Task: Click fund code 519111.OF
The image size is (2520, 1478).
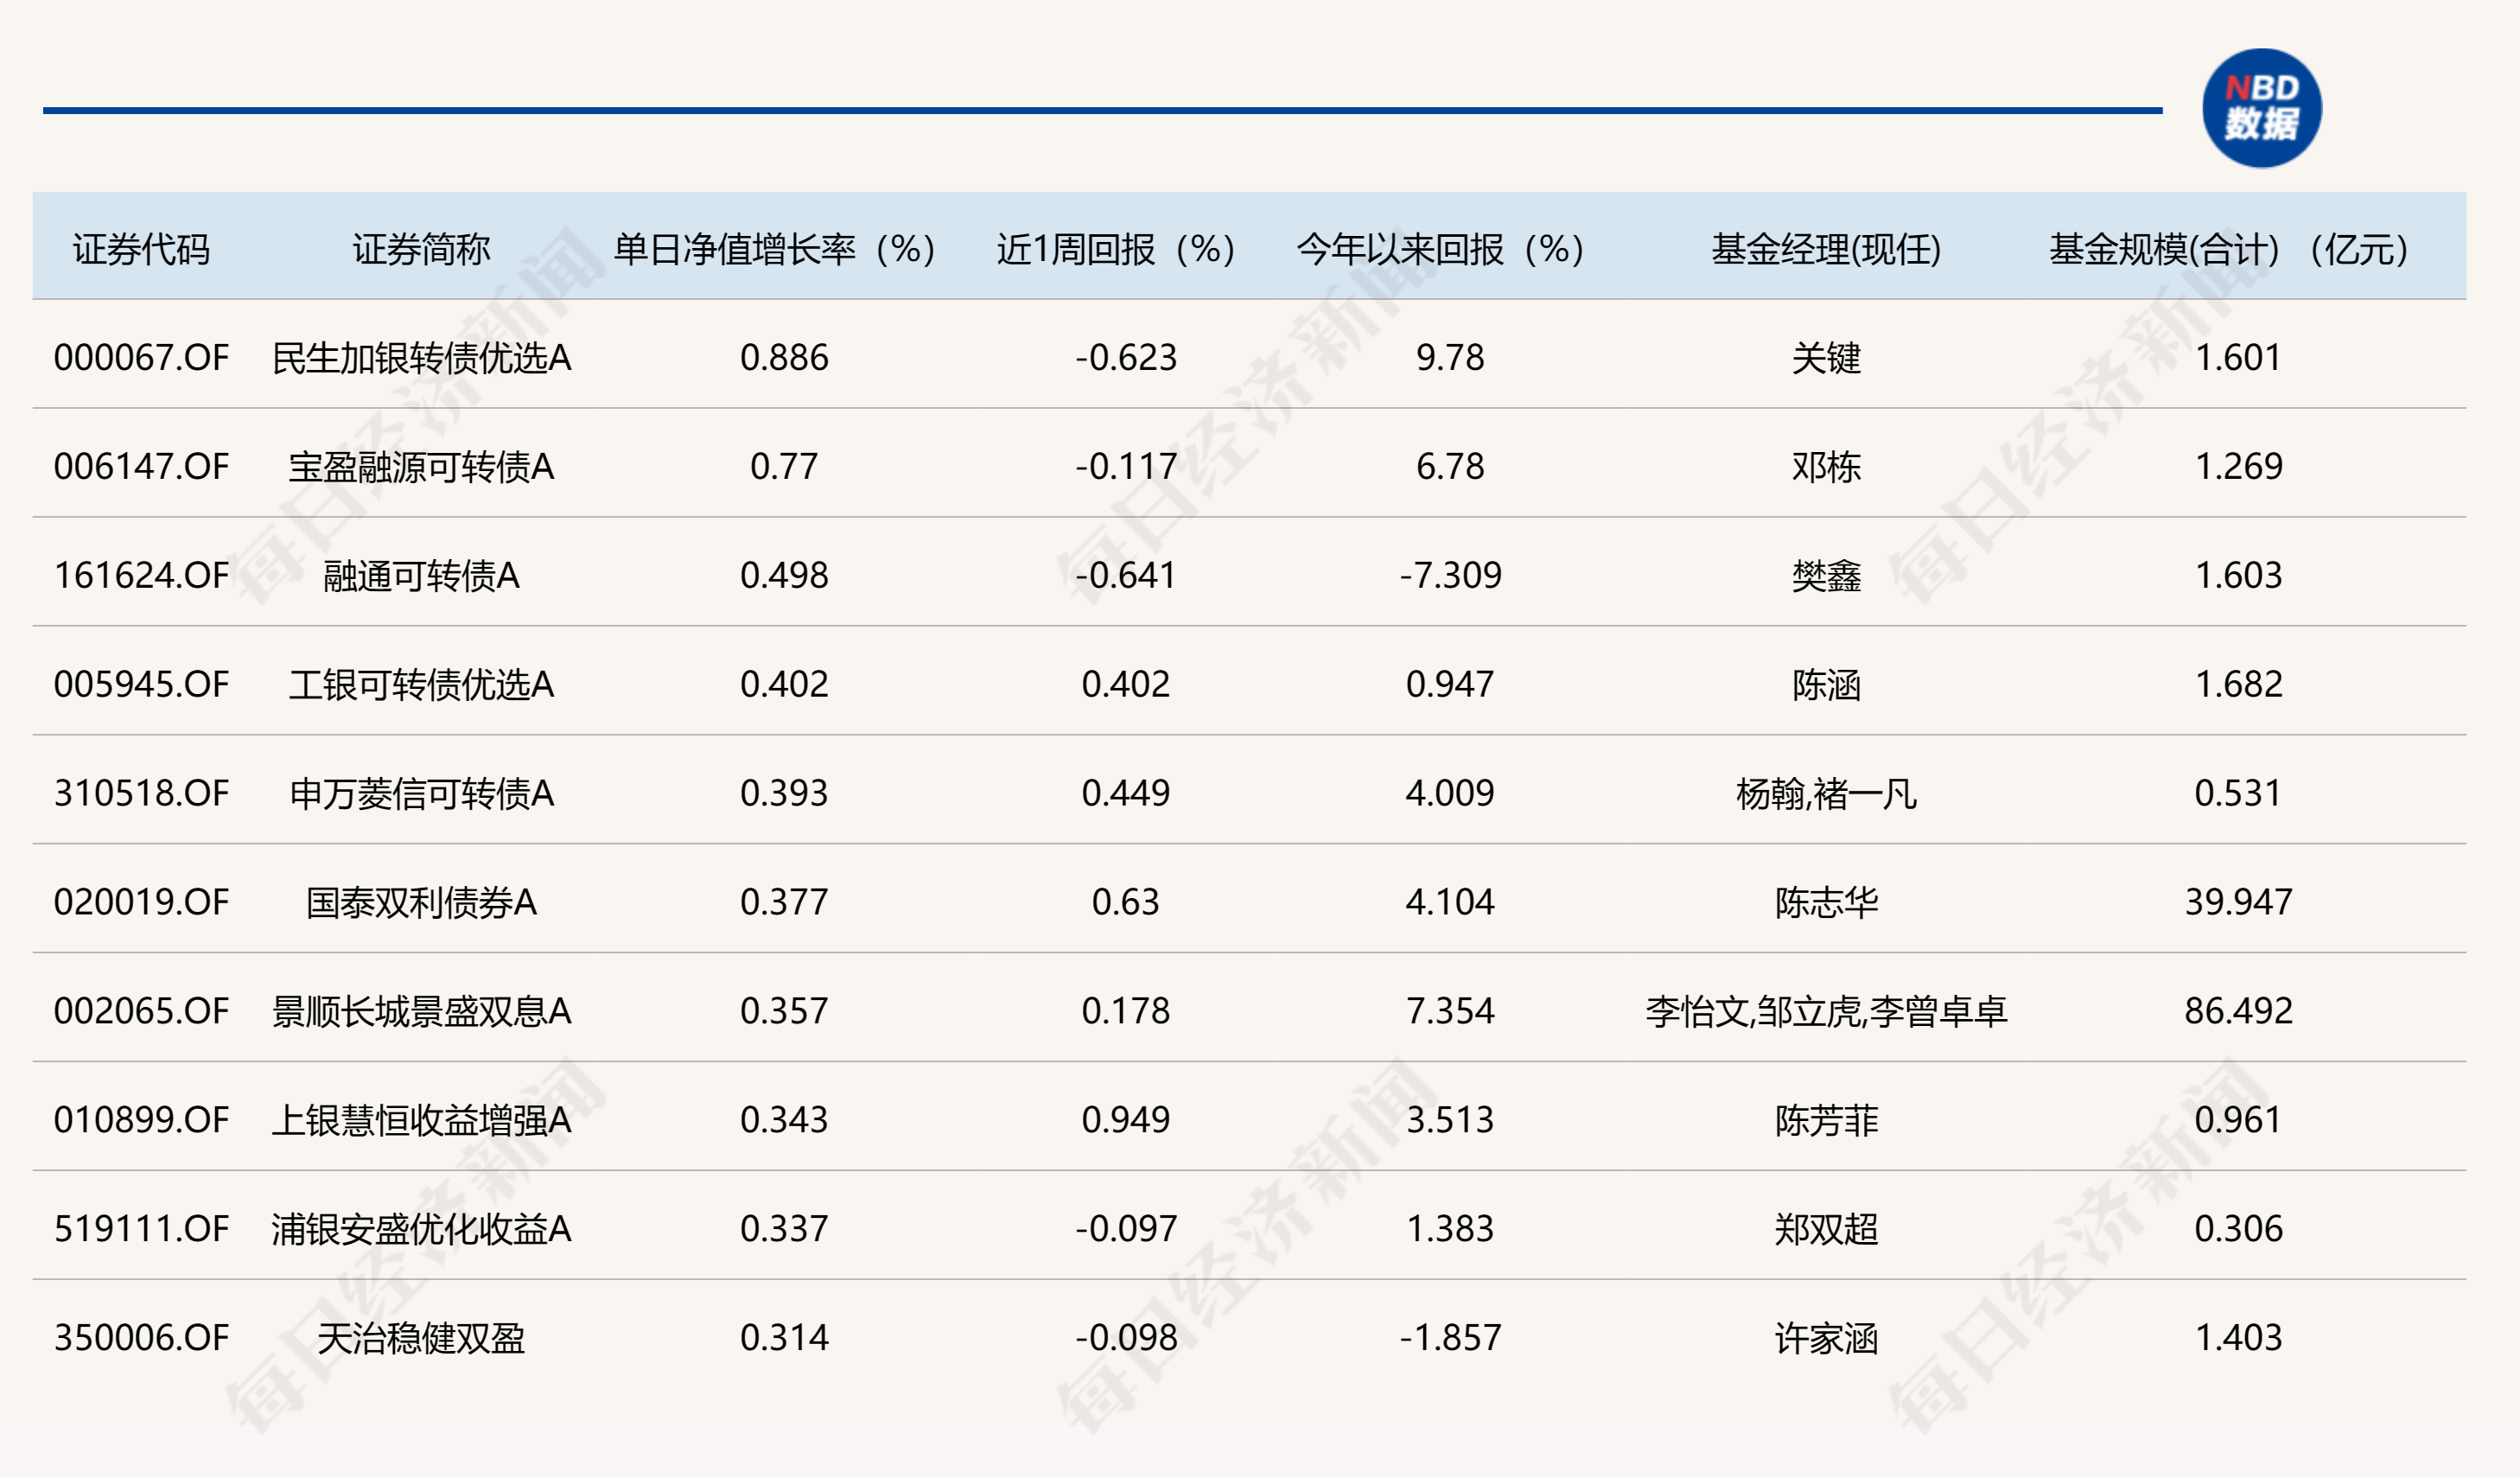Action: coord(141,1228)
